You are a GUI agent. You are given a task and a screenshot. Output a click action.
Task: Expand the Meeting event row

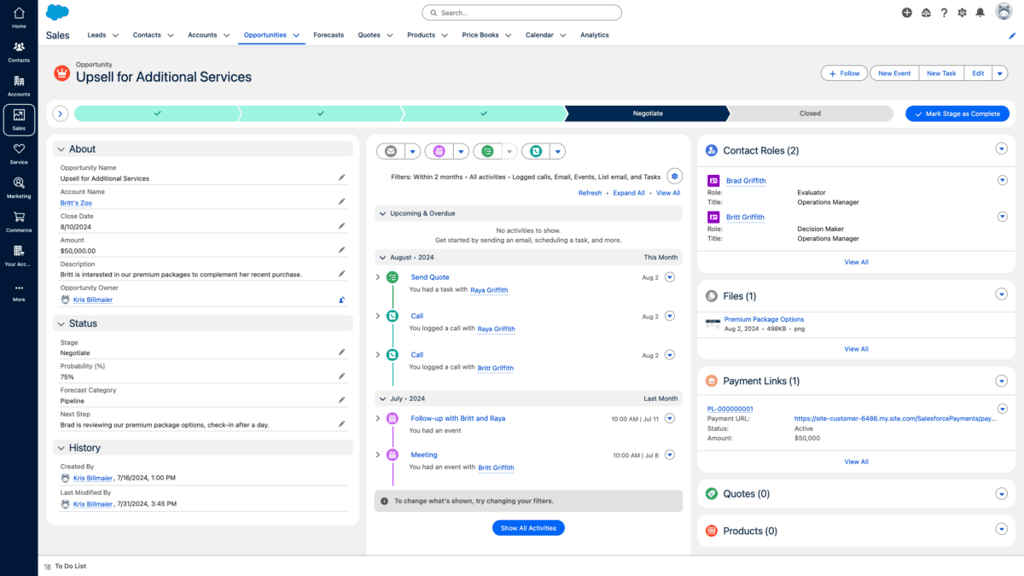click(377, 455)
